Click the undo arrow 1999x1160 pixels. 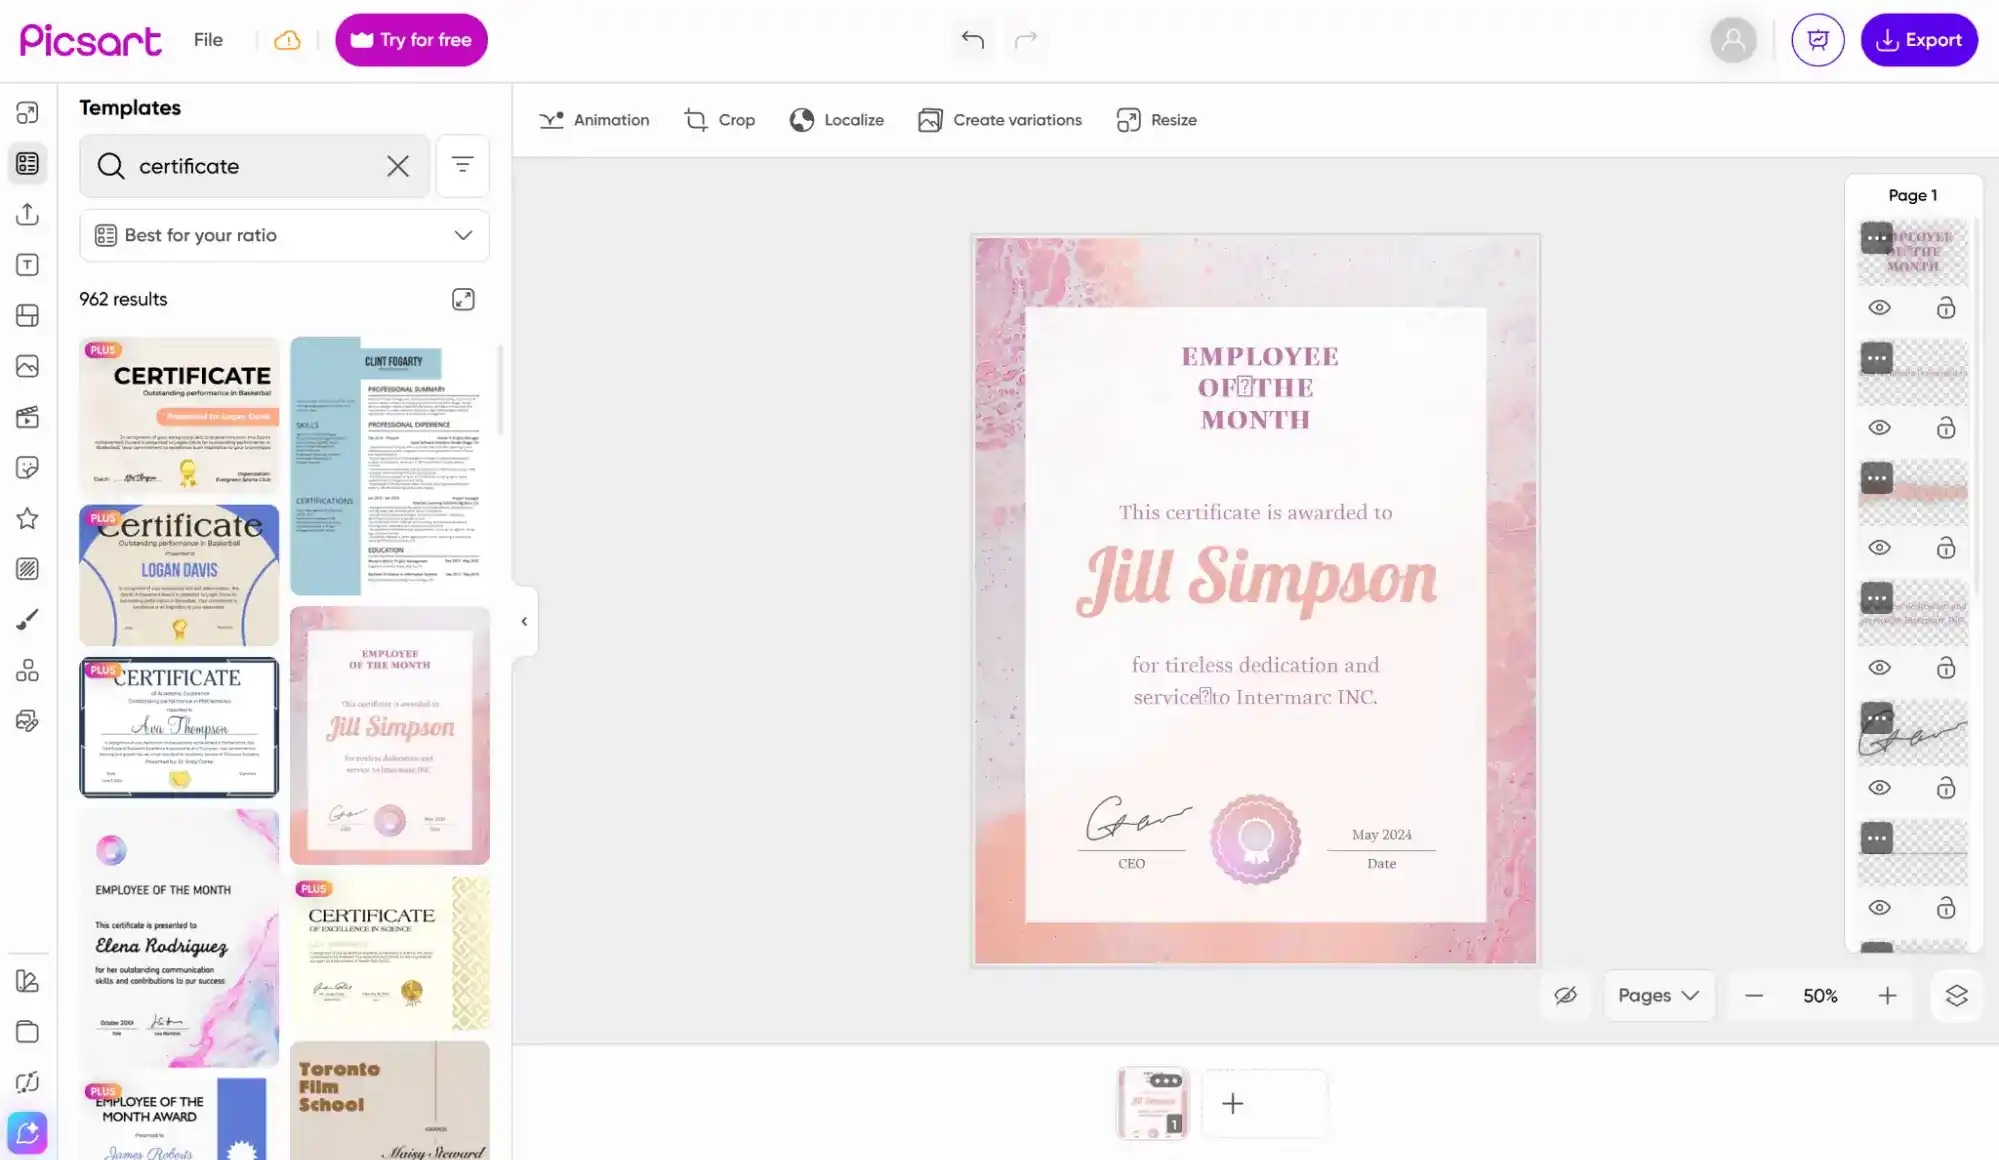pyautogui.click(x=972, y=40)
